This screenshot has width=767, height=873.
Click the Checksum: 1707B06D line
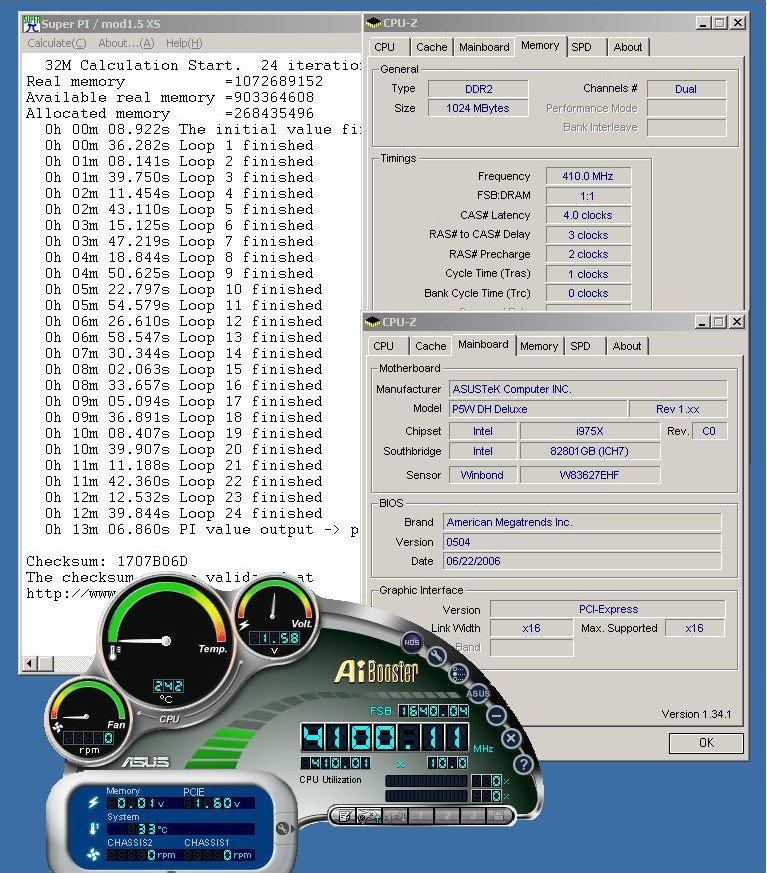click(x=107, y=561)
